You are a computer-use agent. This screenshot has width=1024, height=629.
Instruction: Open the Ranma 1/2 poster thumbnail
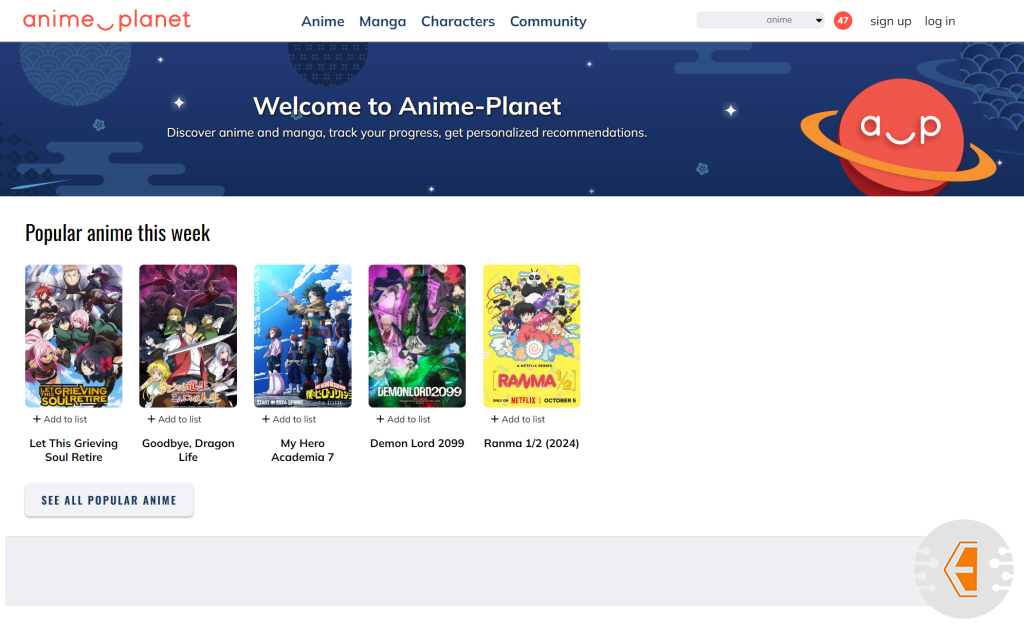point(531,335)
